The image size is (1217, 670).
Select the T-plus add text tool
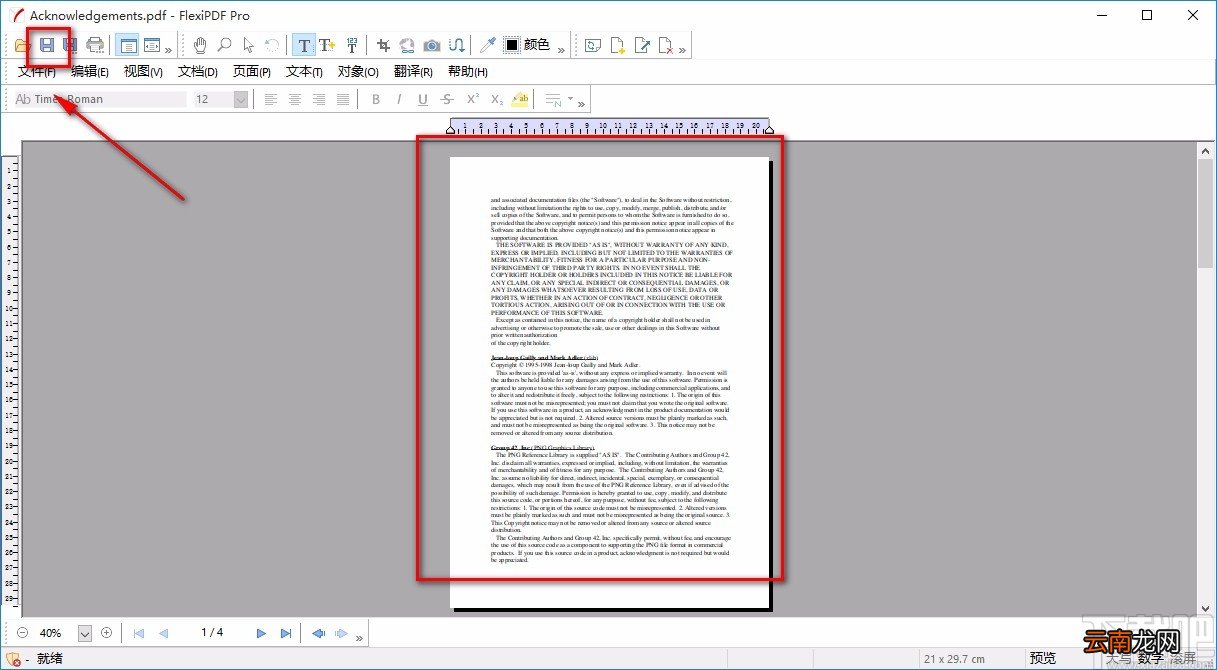(327, 45)
